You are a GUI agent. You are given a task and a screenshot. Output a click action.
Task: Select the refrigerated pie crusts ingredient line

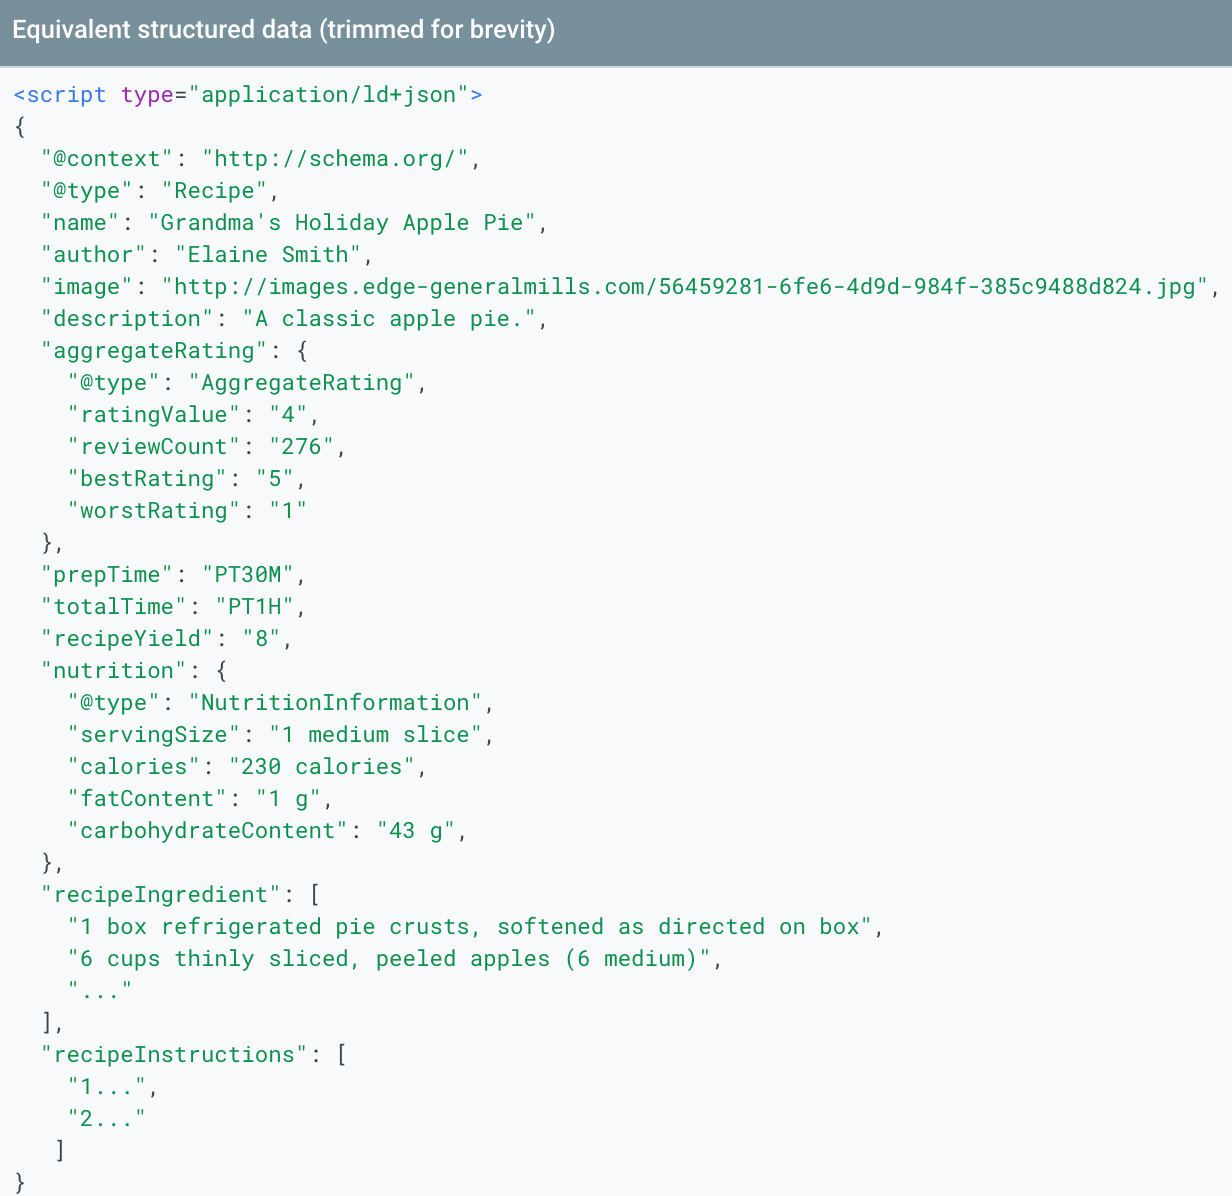(x=476, y=927)
